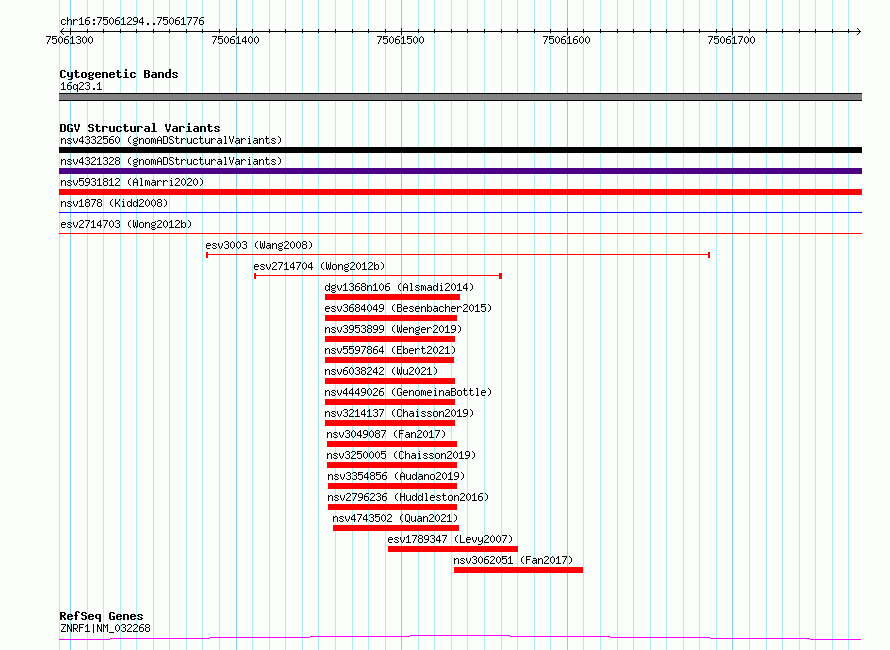Open the nsv5931812 (Almarri2020) label
The height and width of the screenshot is (650, 890).
point(132,182)
